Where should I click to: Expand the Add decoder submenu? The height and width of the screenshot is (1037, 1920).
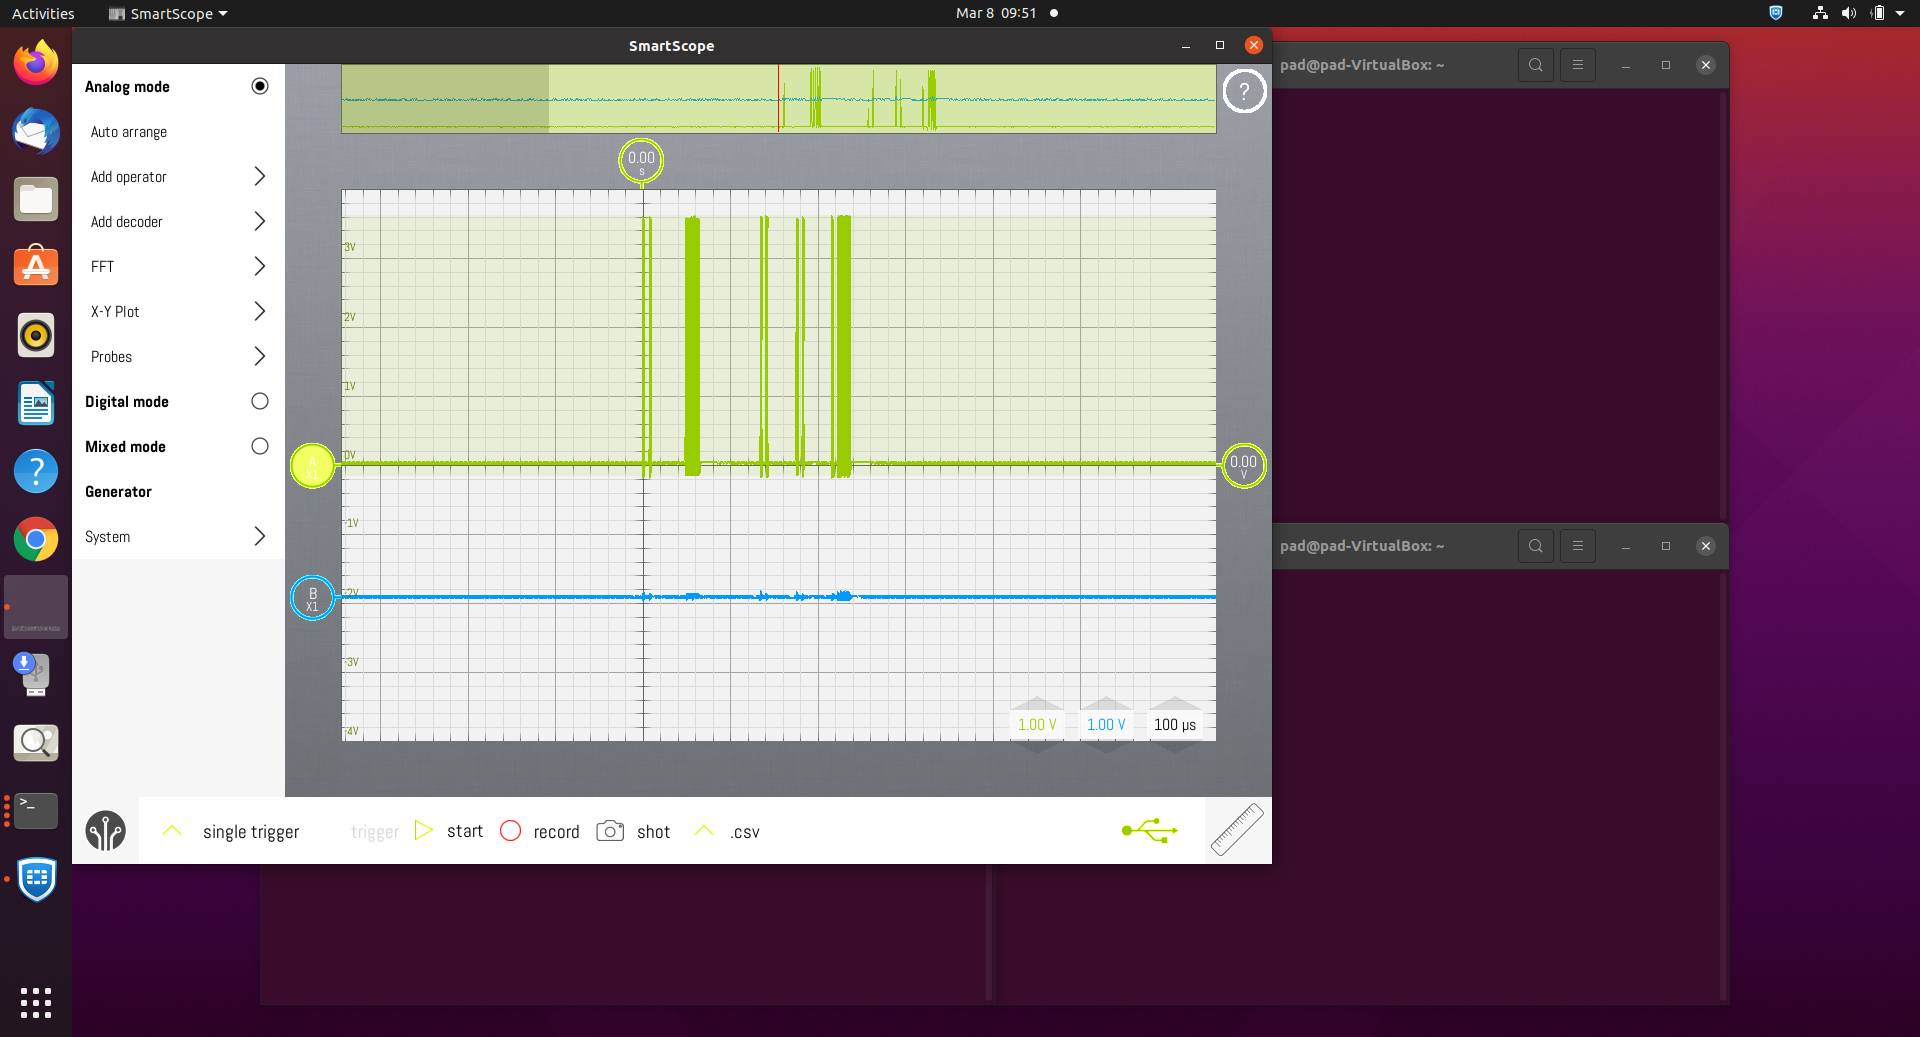tap(259, 221)
